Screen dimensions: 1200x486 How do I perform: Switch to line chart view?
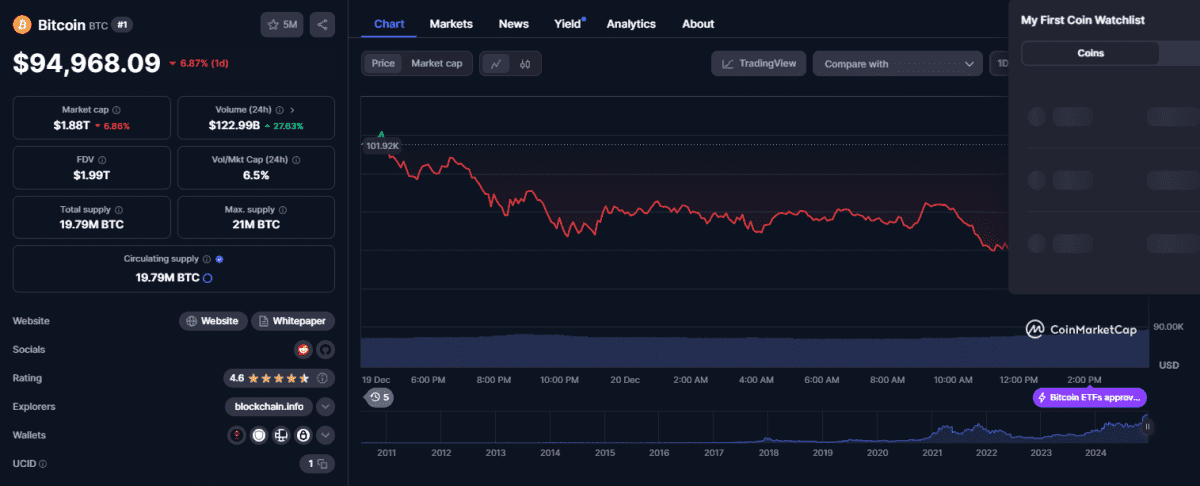click(496, 63)
